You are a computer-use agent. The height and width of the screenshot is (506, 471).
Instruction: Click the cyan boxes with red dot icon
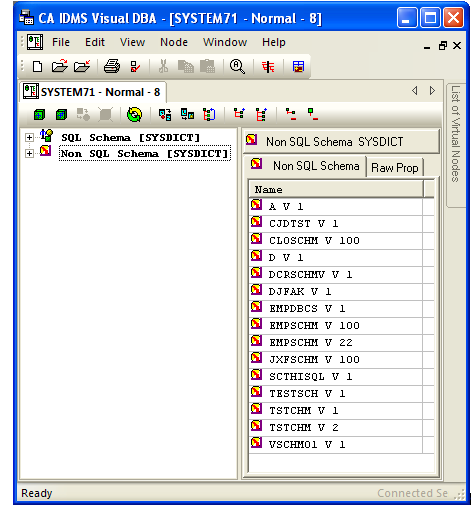pos(165,115)
